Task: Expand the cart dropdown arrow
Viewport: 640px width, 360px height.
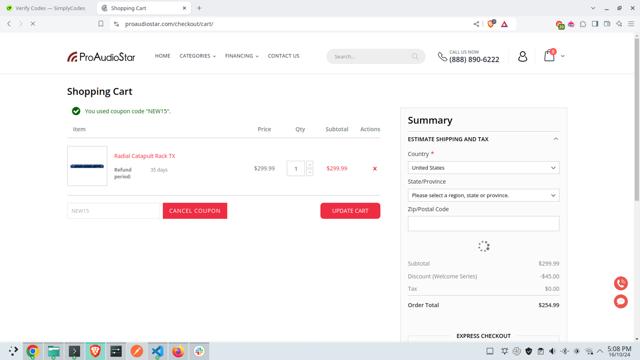Action: coord(562,56)
